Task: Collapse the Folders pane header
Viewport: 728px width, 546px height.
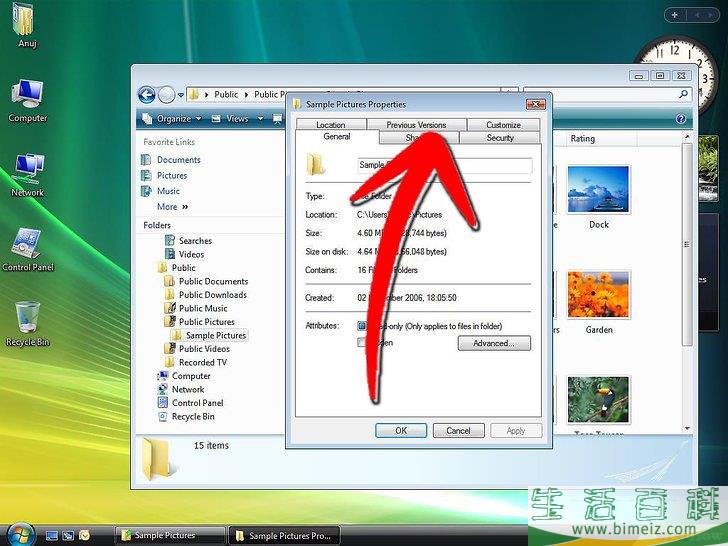Action: 157,225
